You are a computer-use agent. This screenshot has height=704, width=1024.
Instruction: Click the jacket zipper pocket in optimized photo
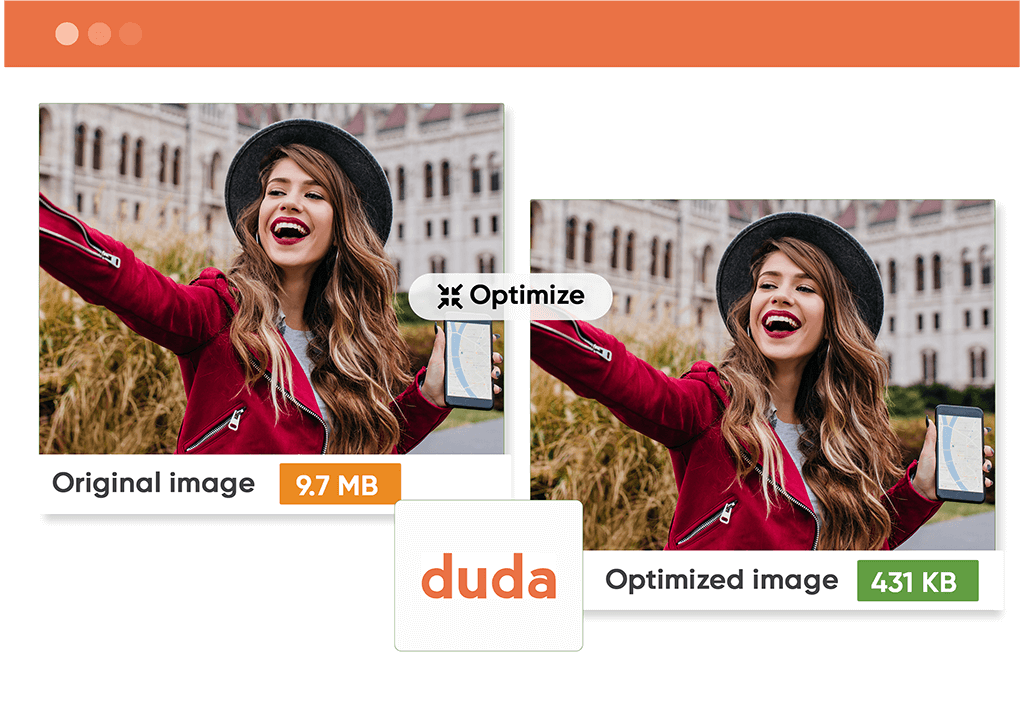(x=707, y=522)
